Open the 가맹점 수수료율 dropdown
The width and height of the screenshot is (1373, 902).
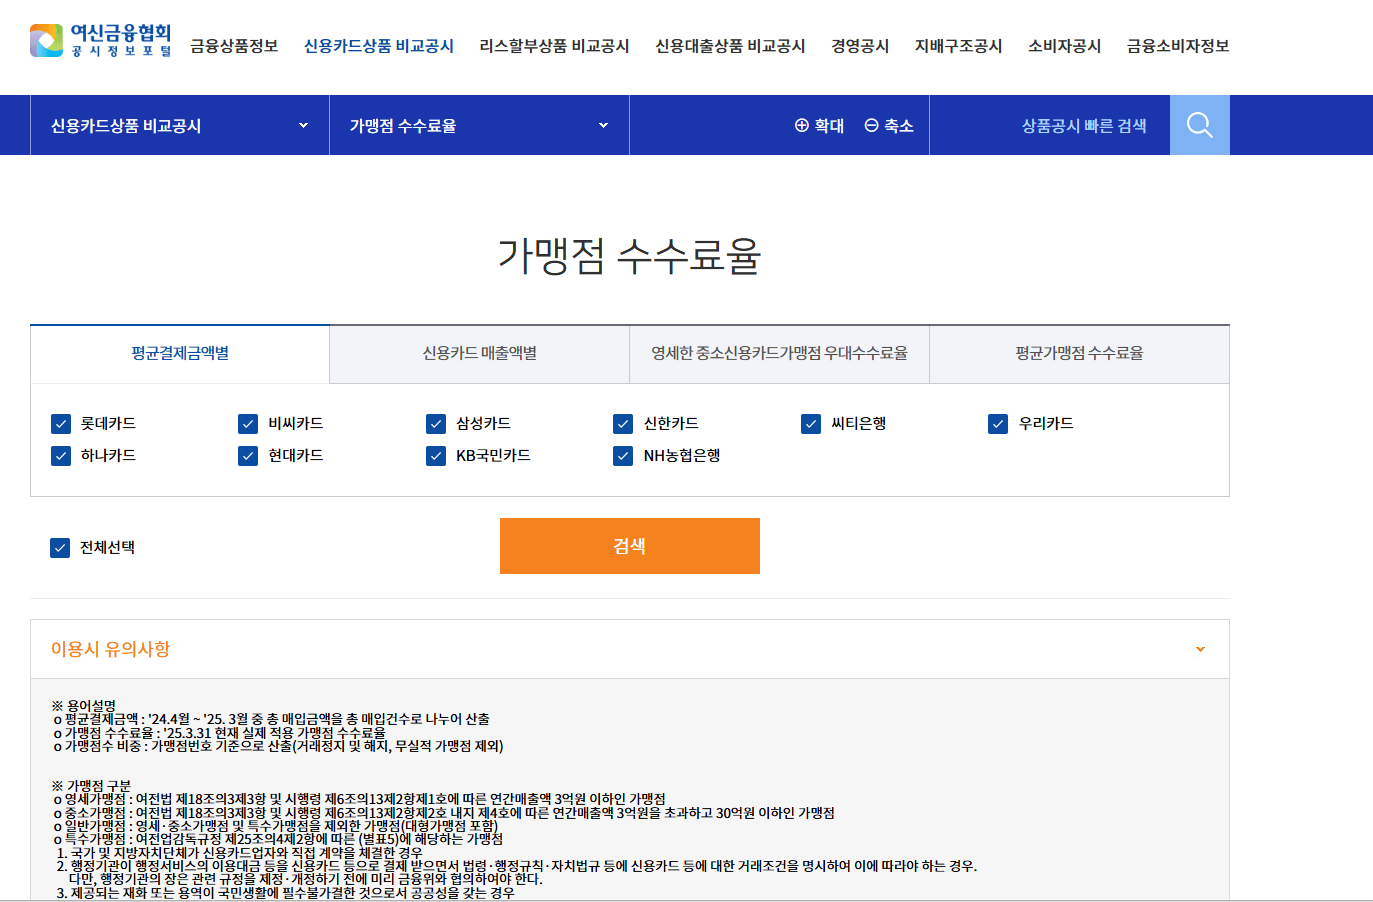(479, 125)
